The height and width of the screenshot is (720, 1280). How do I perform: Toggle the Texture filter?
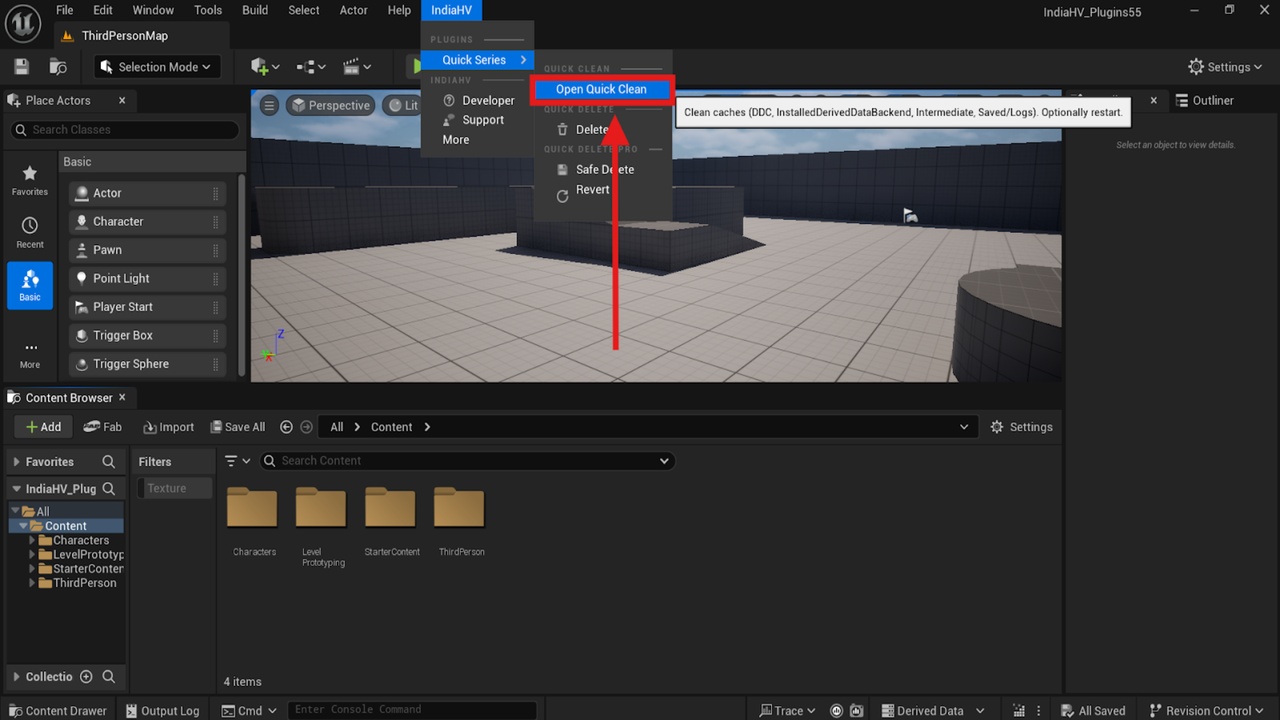tap(175, 488)
